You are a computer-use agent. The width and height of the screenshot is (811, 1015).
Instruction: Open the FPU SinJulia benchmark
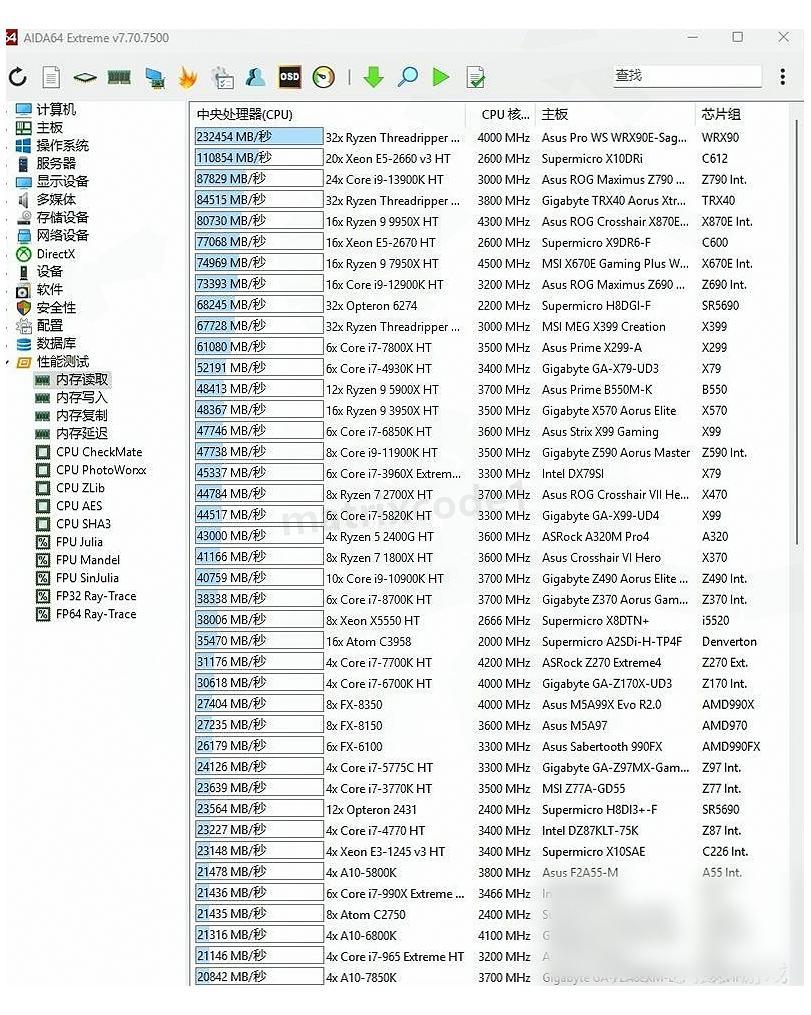(87, 578)
